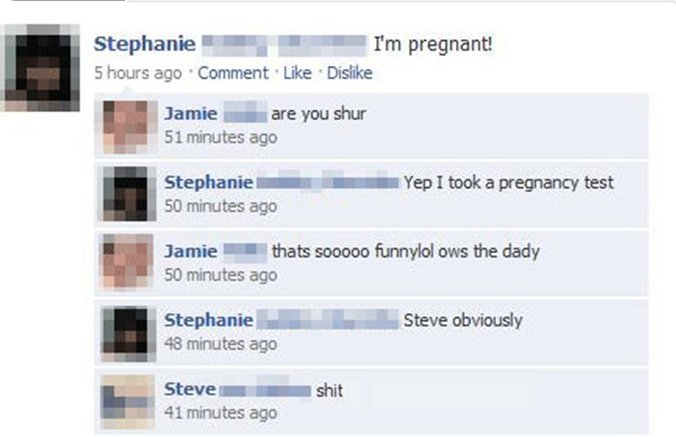Click the '41 minutes ago' comment timestamp
The image size is (676, 437).
221,413
